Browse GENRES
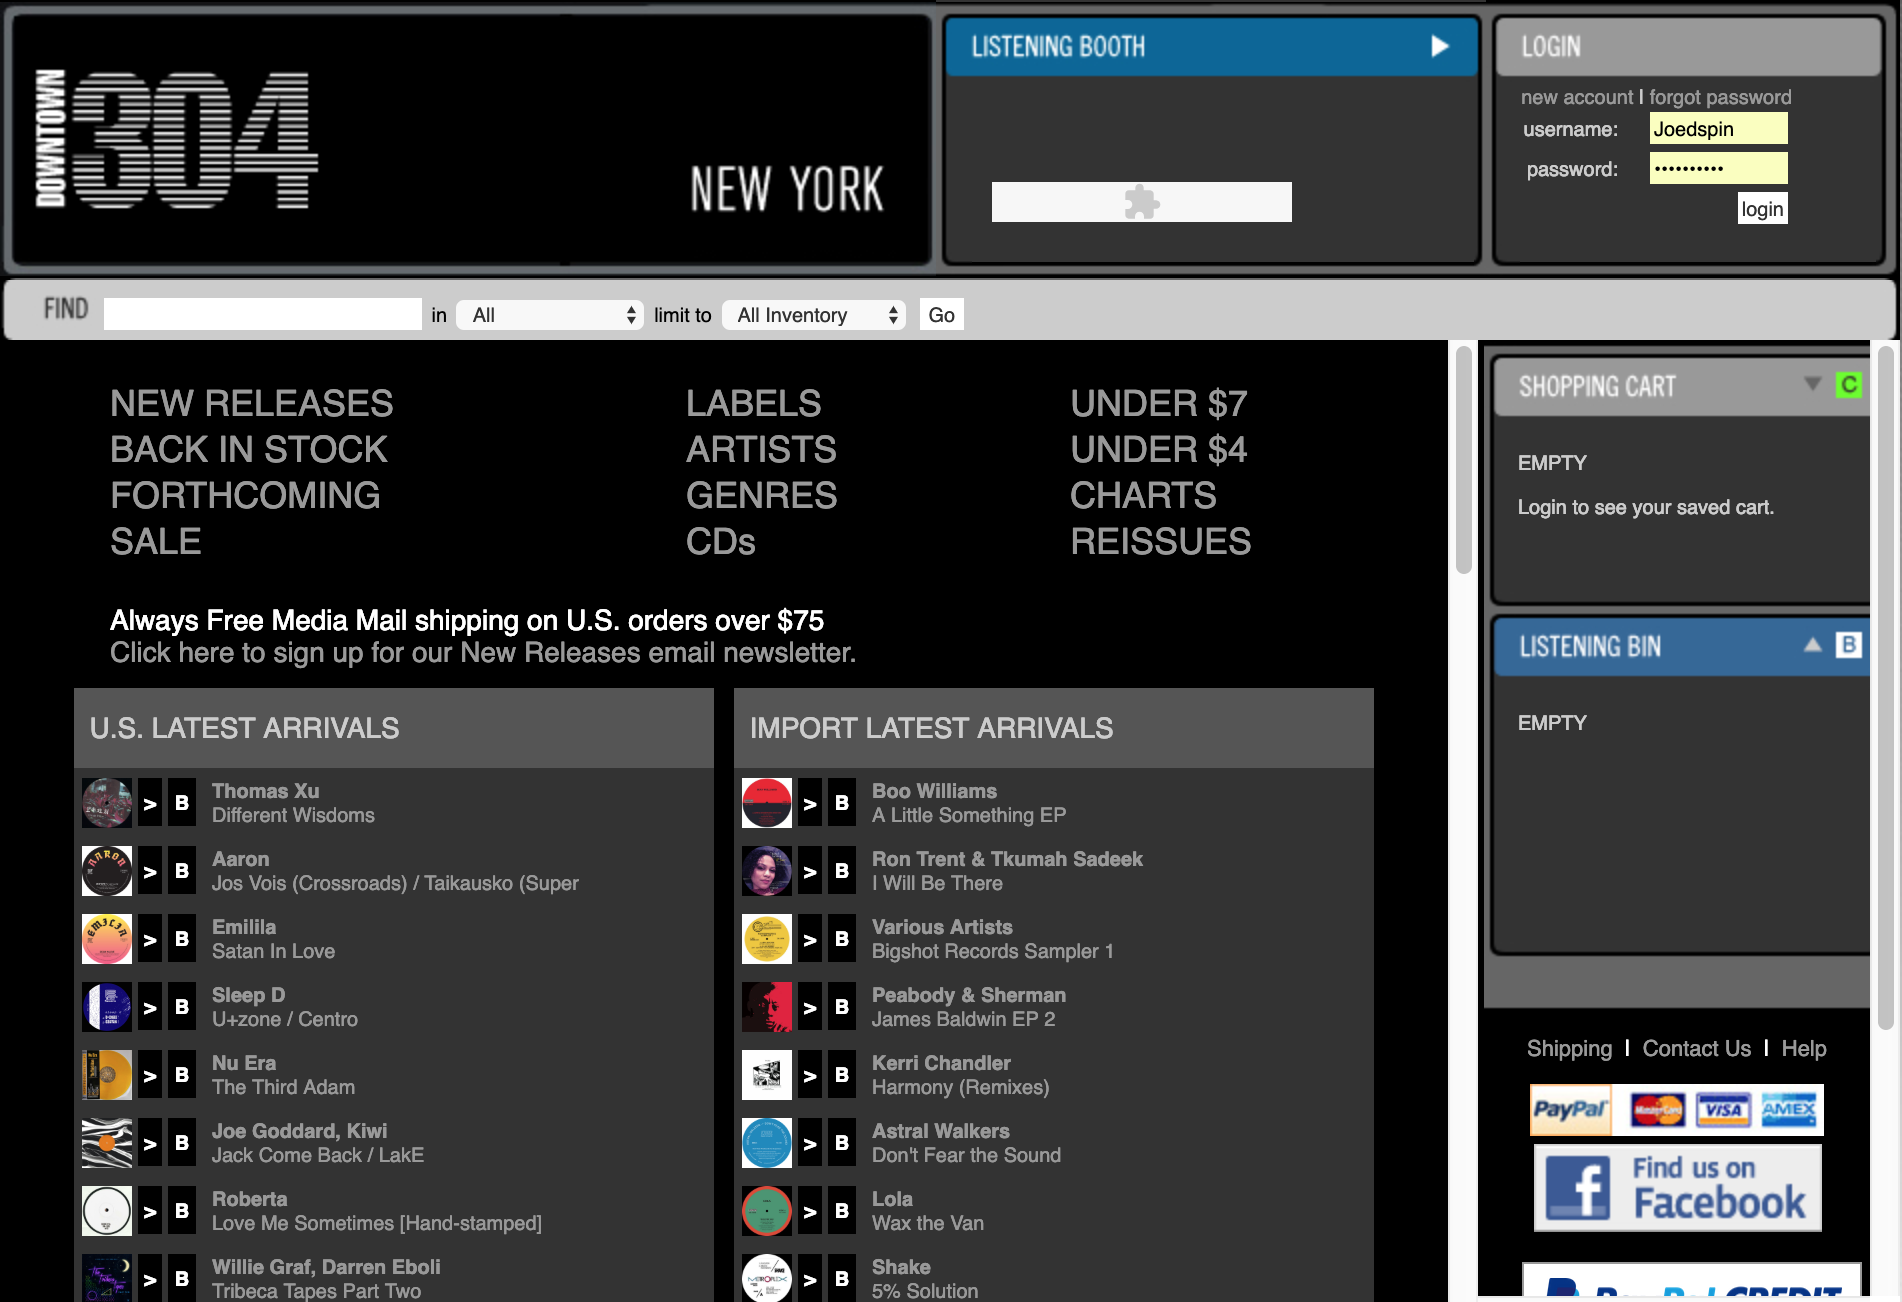Viewport: 1902px width, 1302px height. 762,496
